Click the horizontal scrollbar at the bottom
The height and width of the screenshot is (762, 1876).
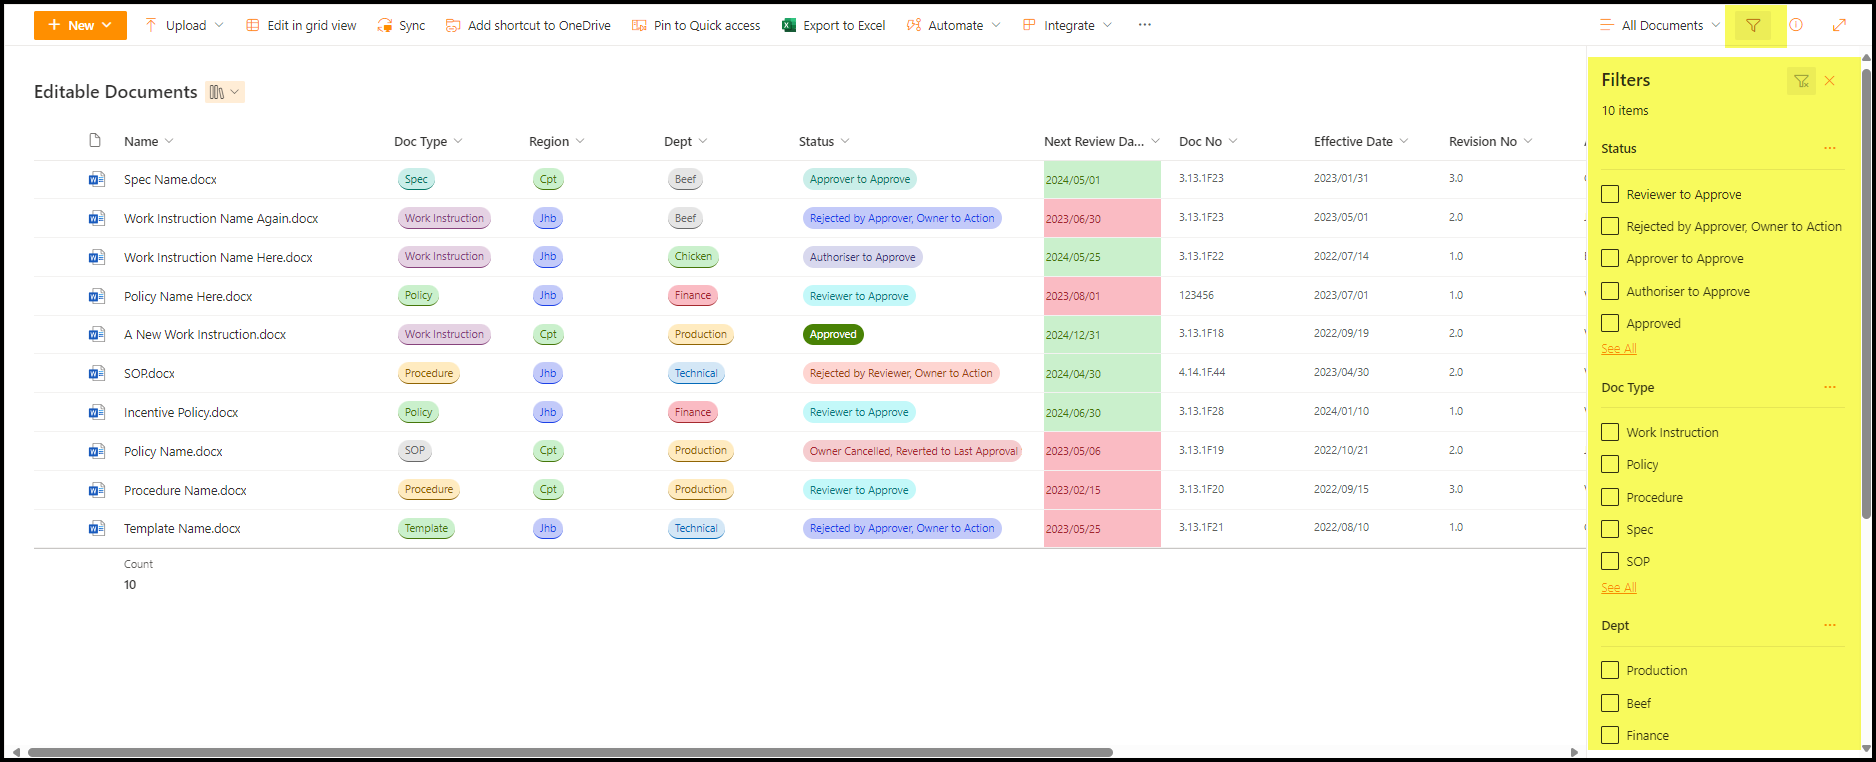tap(570, 752)
